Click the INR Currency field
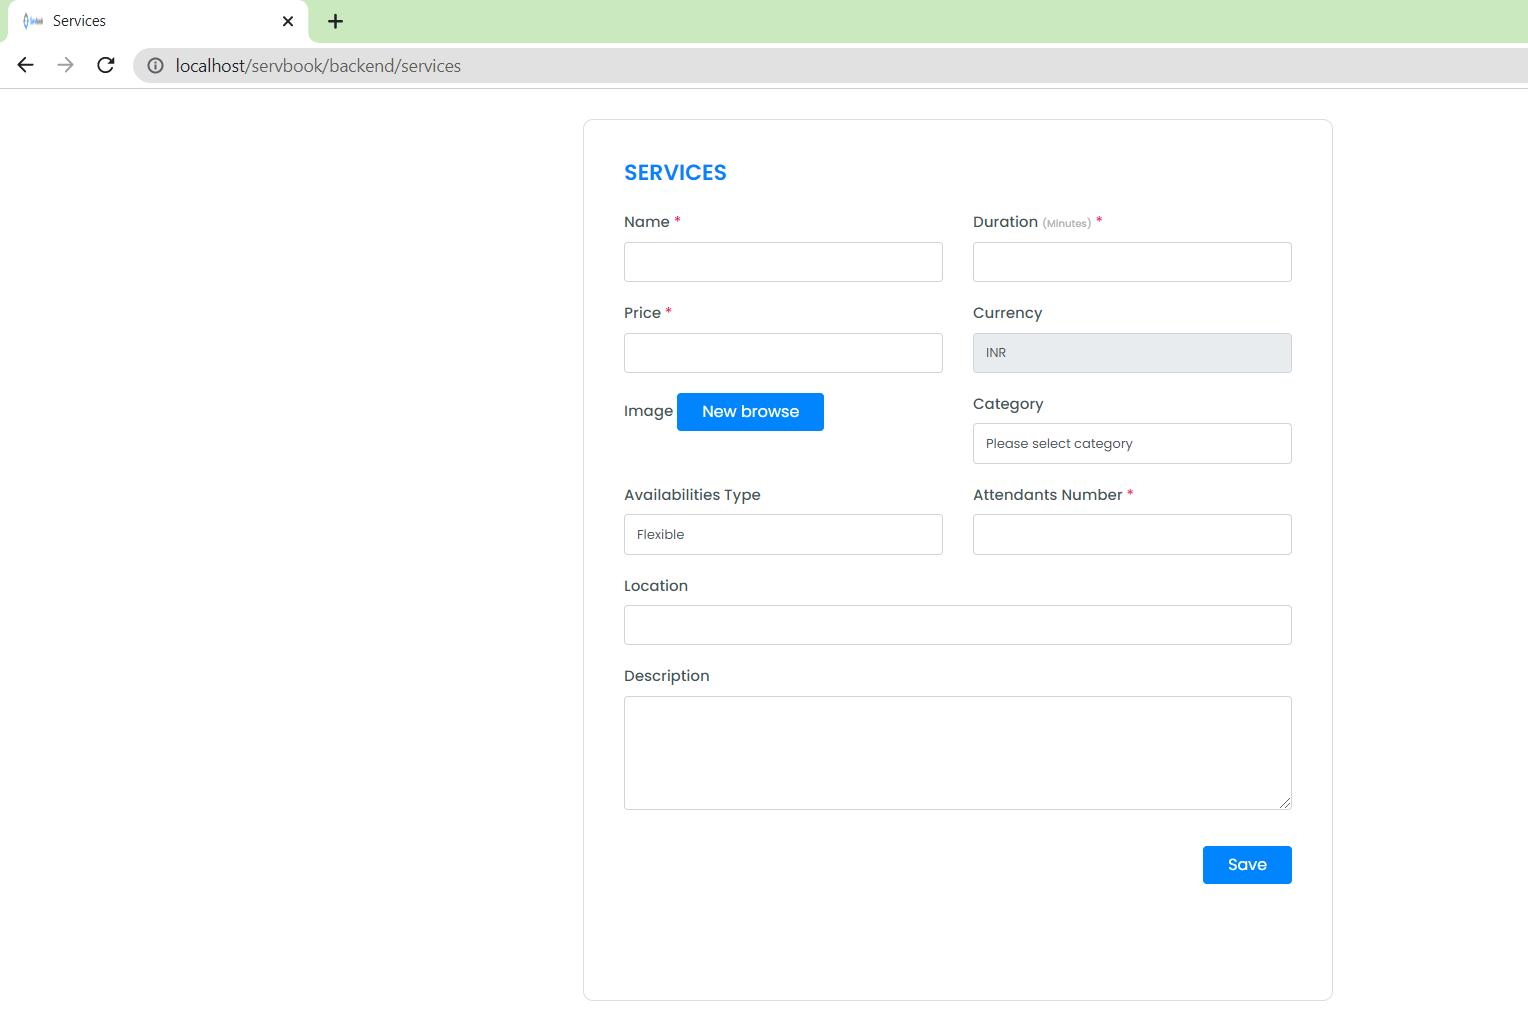1528x1013 pixels. (1131, 353)
